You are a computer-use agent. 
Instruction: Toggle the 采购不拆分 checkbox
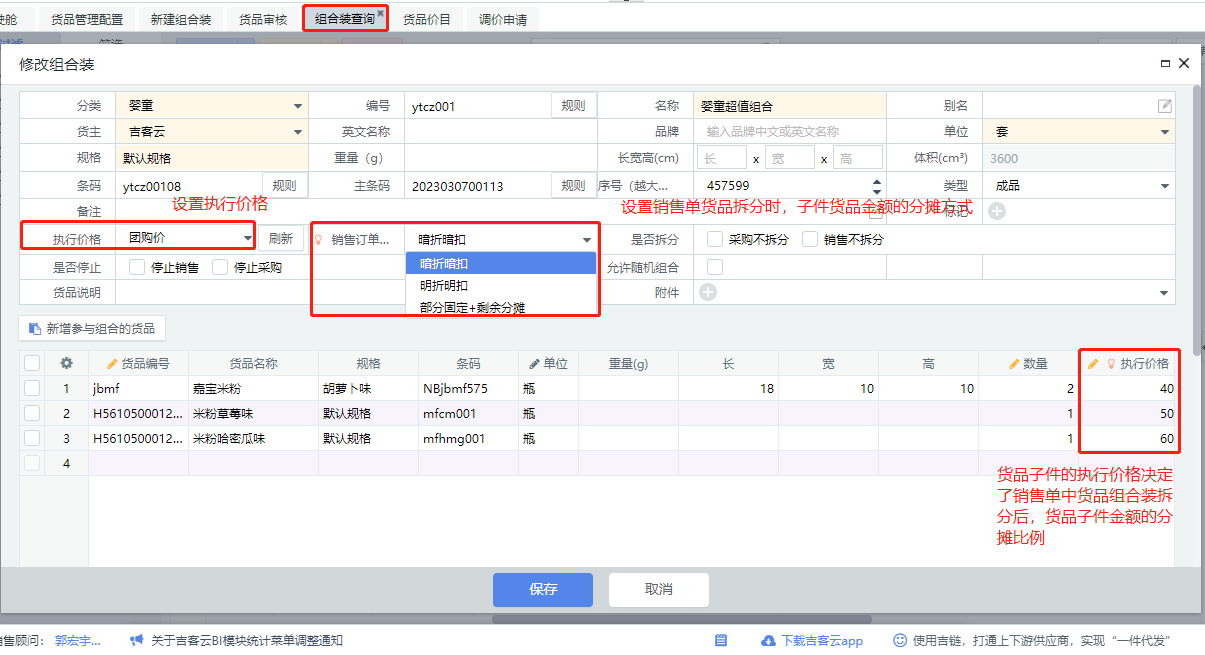(715, 239)
